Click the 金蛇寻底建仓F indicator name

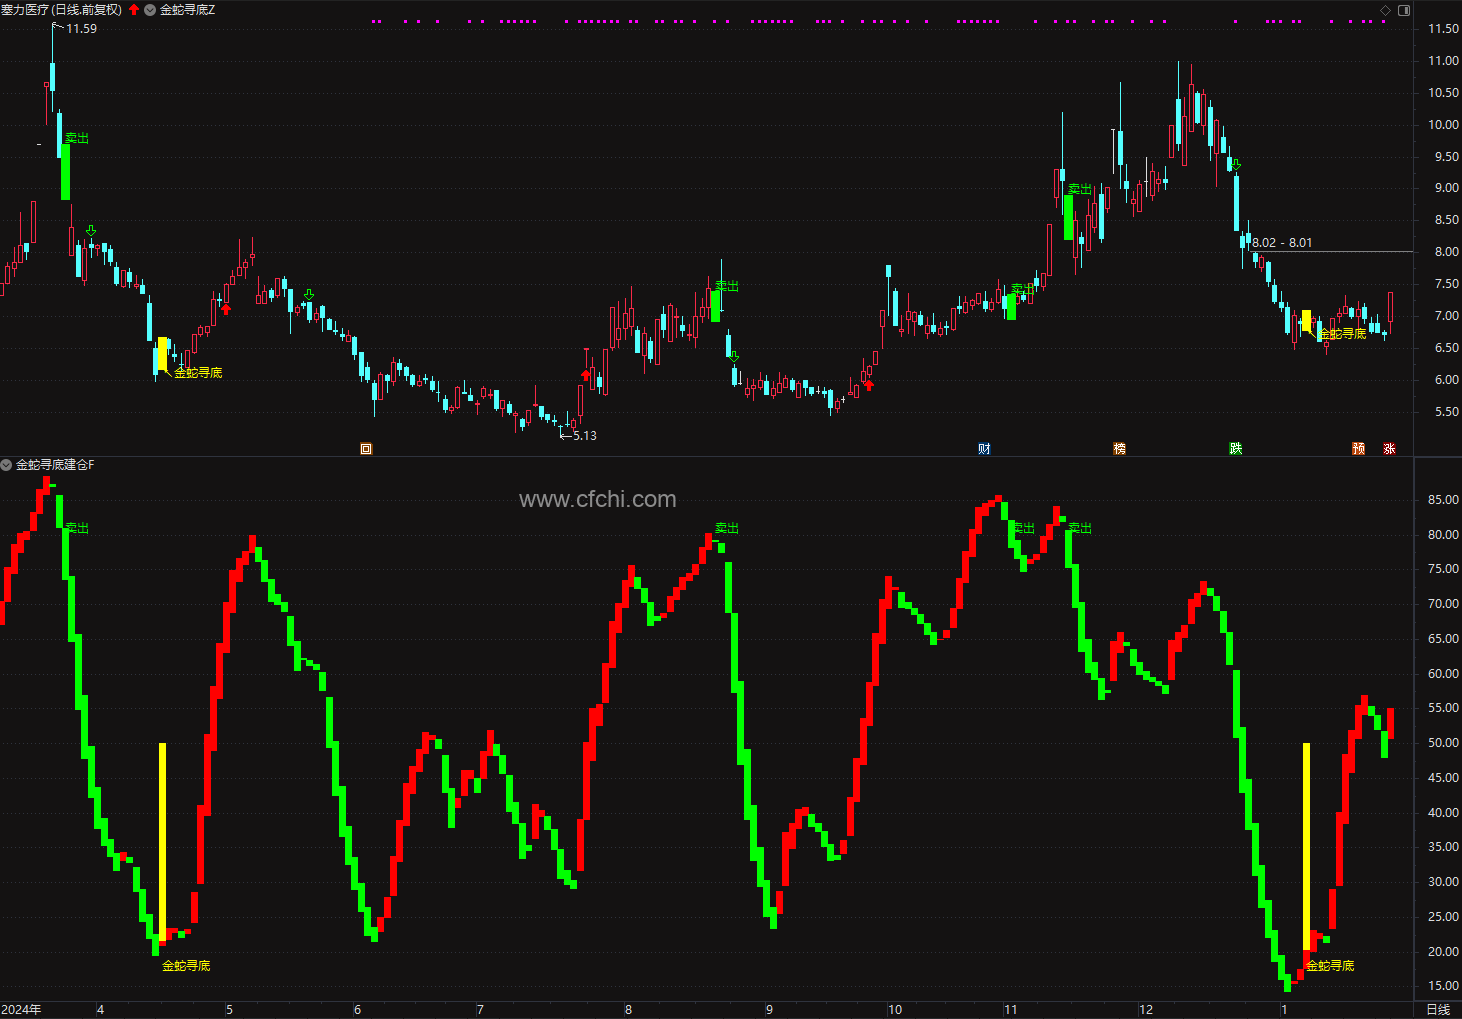[55, 465]
